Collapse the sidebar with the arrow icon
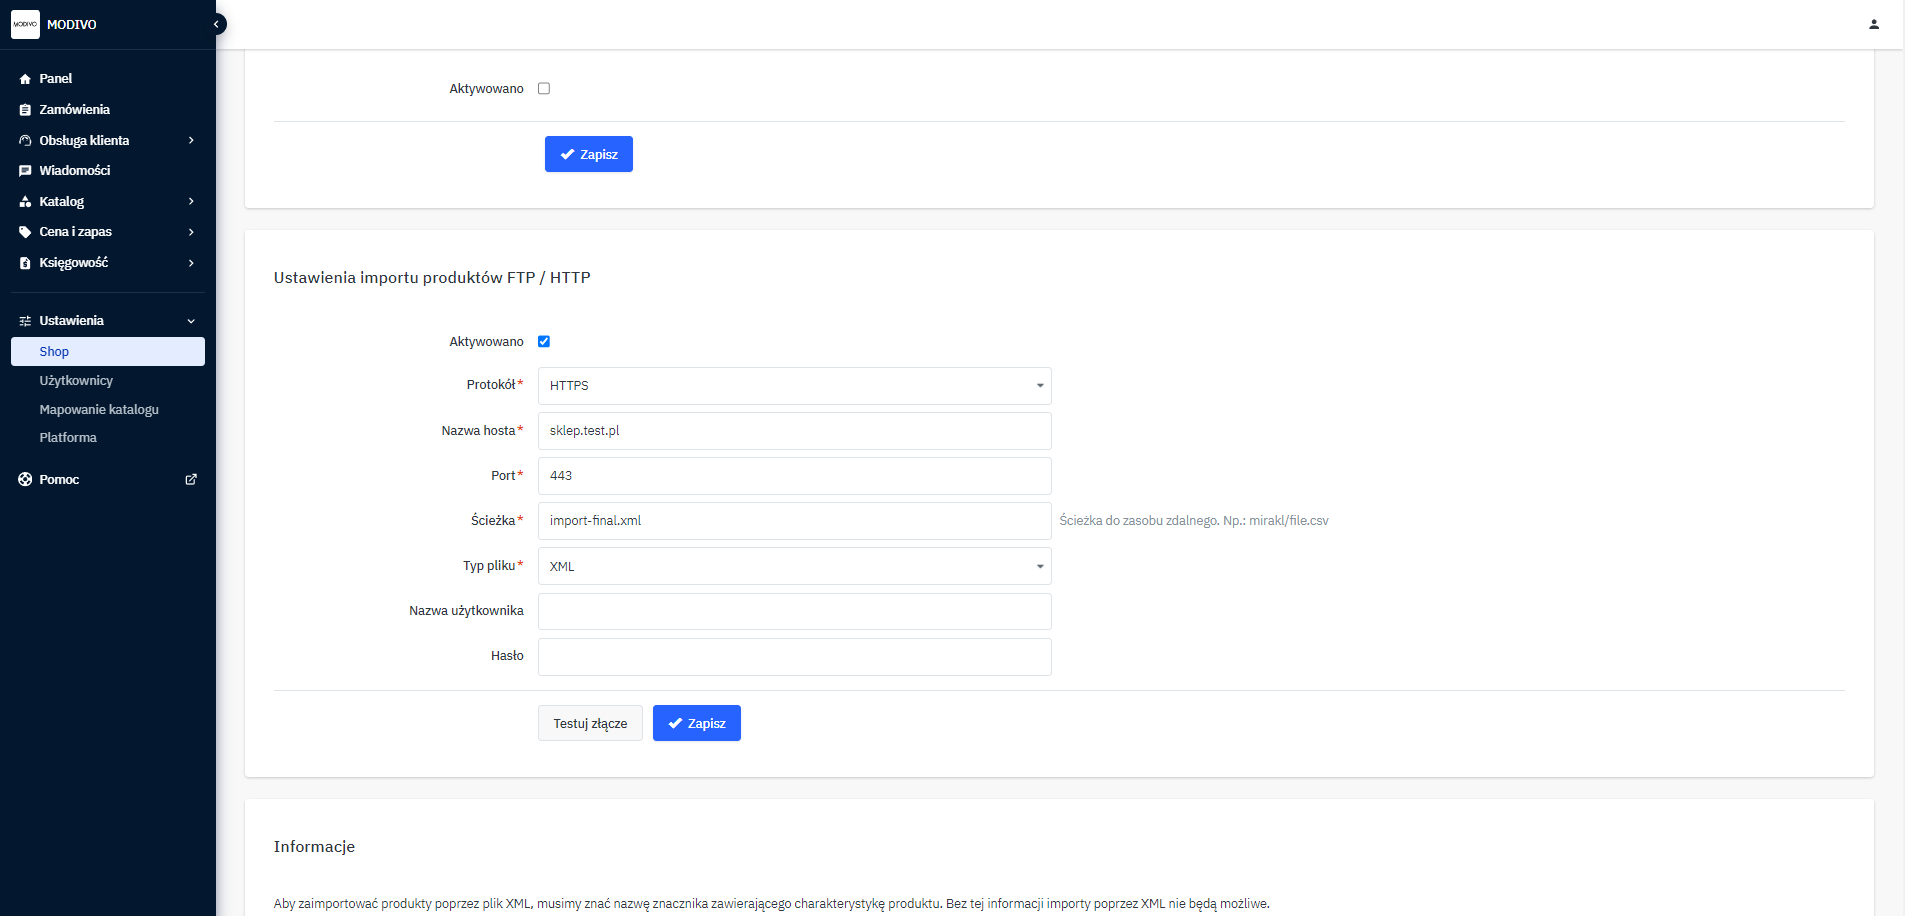This screenshot has height=916, width=1905. tap(216, 24)
